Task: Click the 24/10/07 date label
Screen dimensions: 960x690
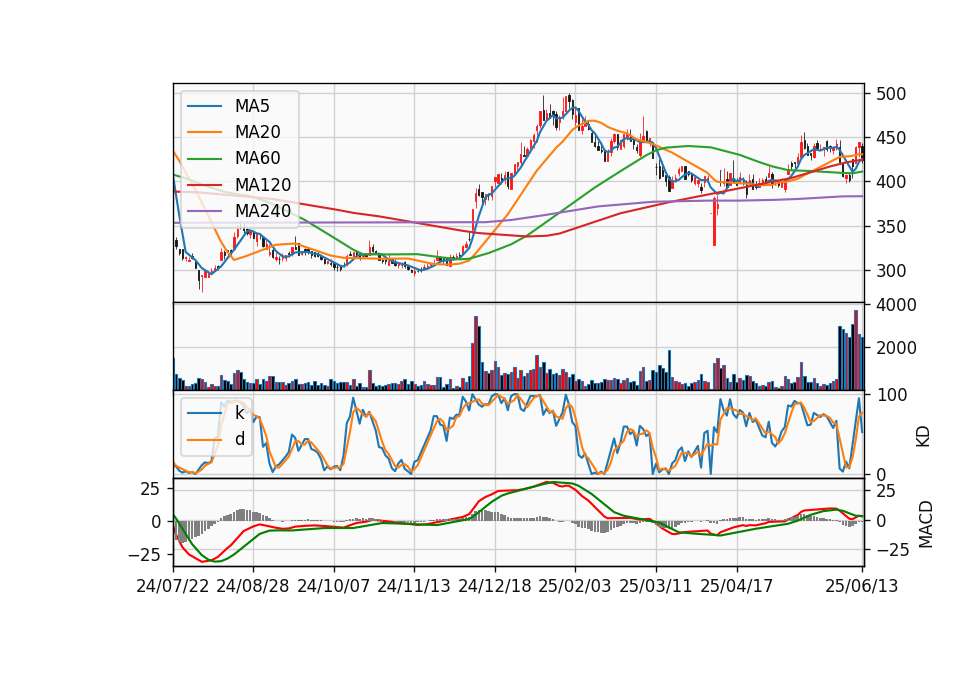Action: click(334, 586)
